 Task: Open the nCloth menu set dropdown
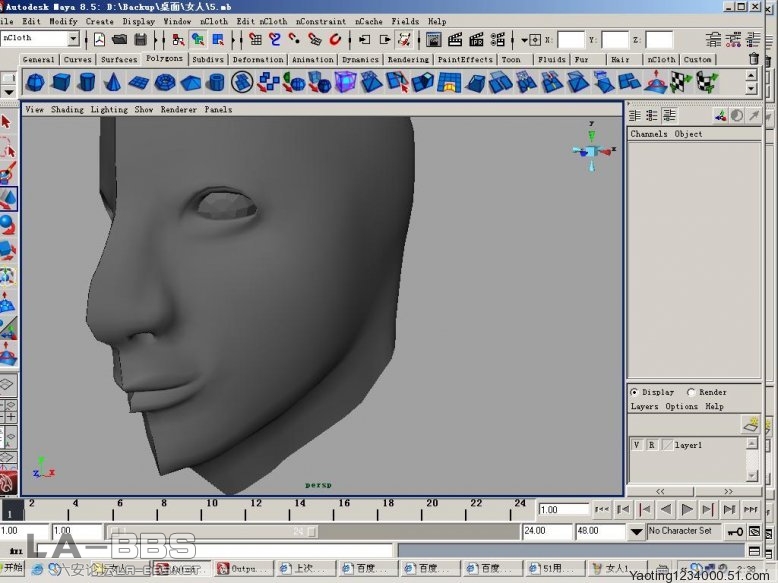(x=73, y=39)
